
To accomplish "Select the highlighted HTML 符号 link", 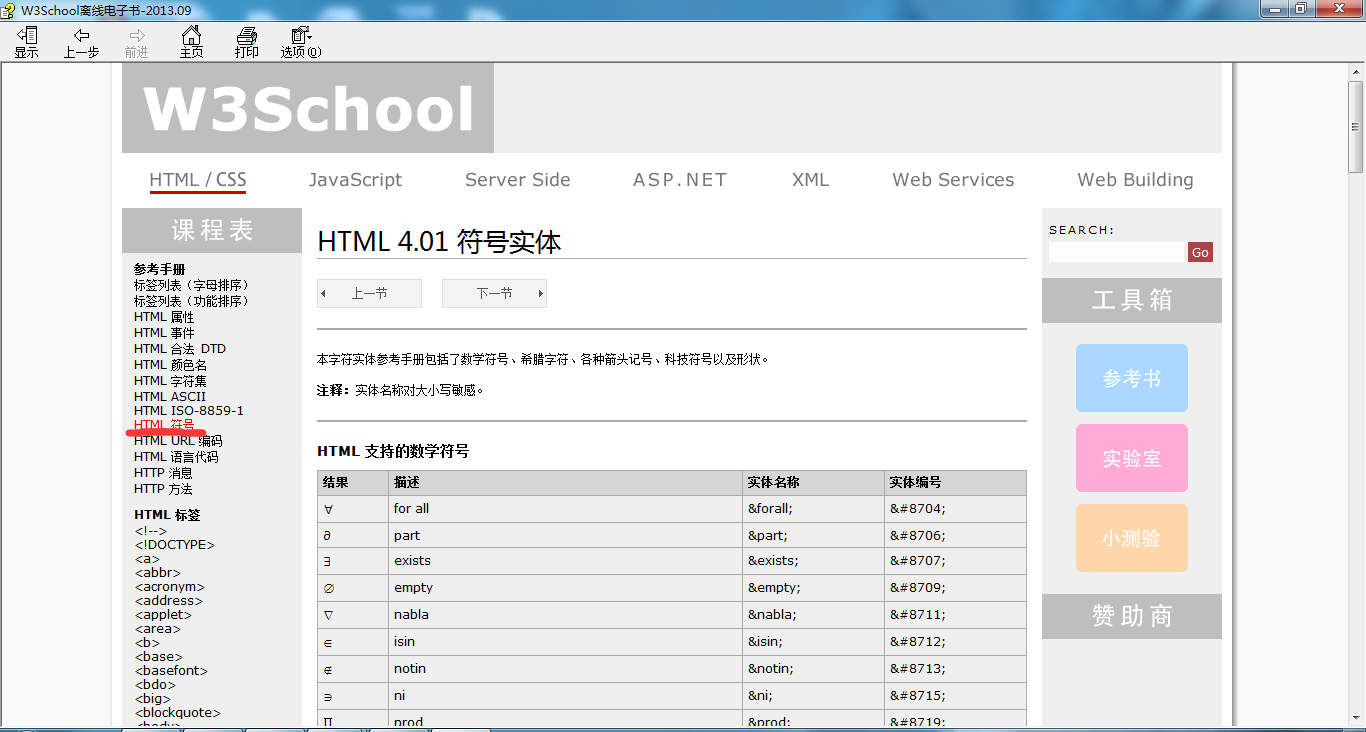I will [x=164, y=425].
